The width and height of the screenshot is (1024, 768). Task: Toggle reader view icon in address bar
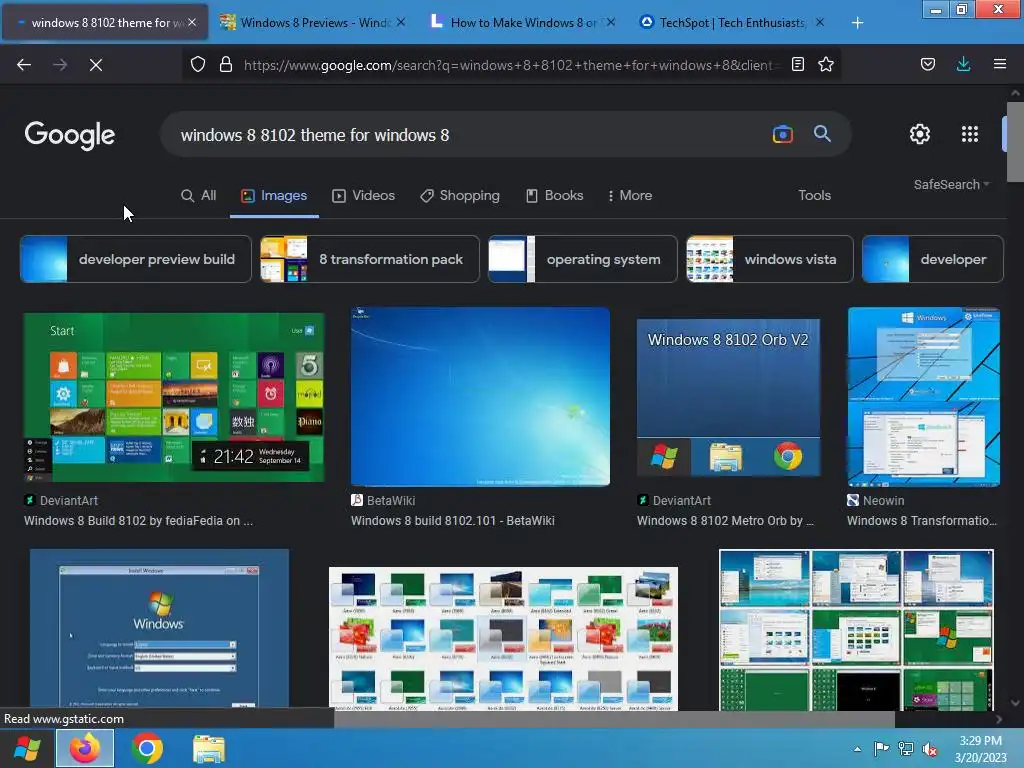tap(797, 64)
